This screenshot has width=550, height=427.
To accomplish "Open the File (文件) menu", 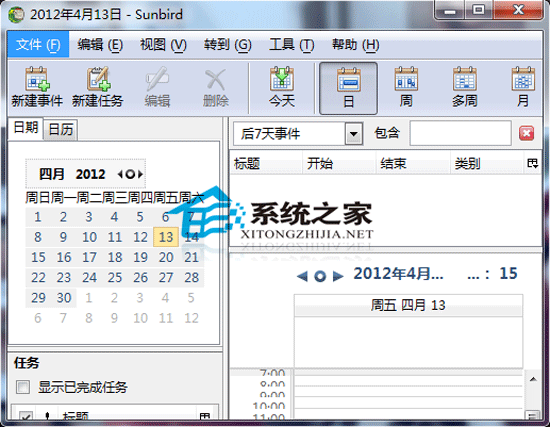I will 38,45.
